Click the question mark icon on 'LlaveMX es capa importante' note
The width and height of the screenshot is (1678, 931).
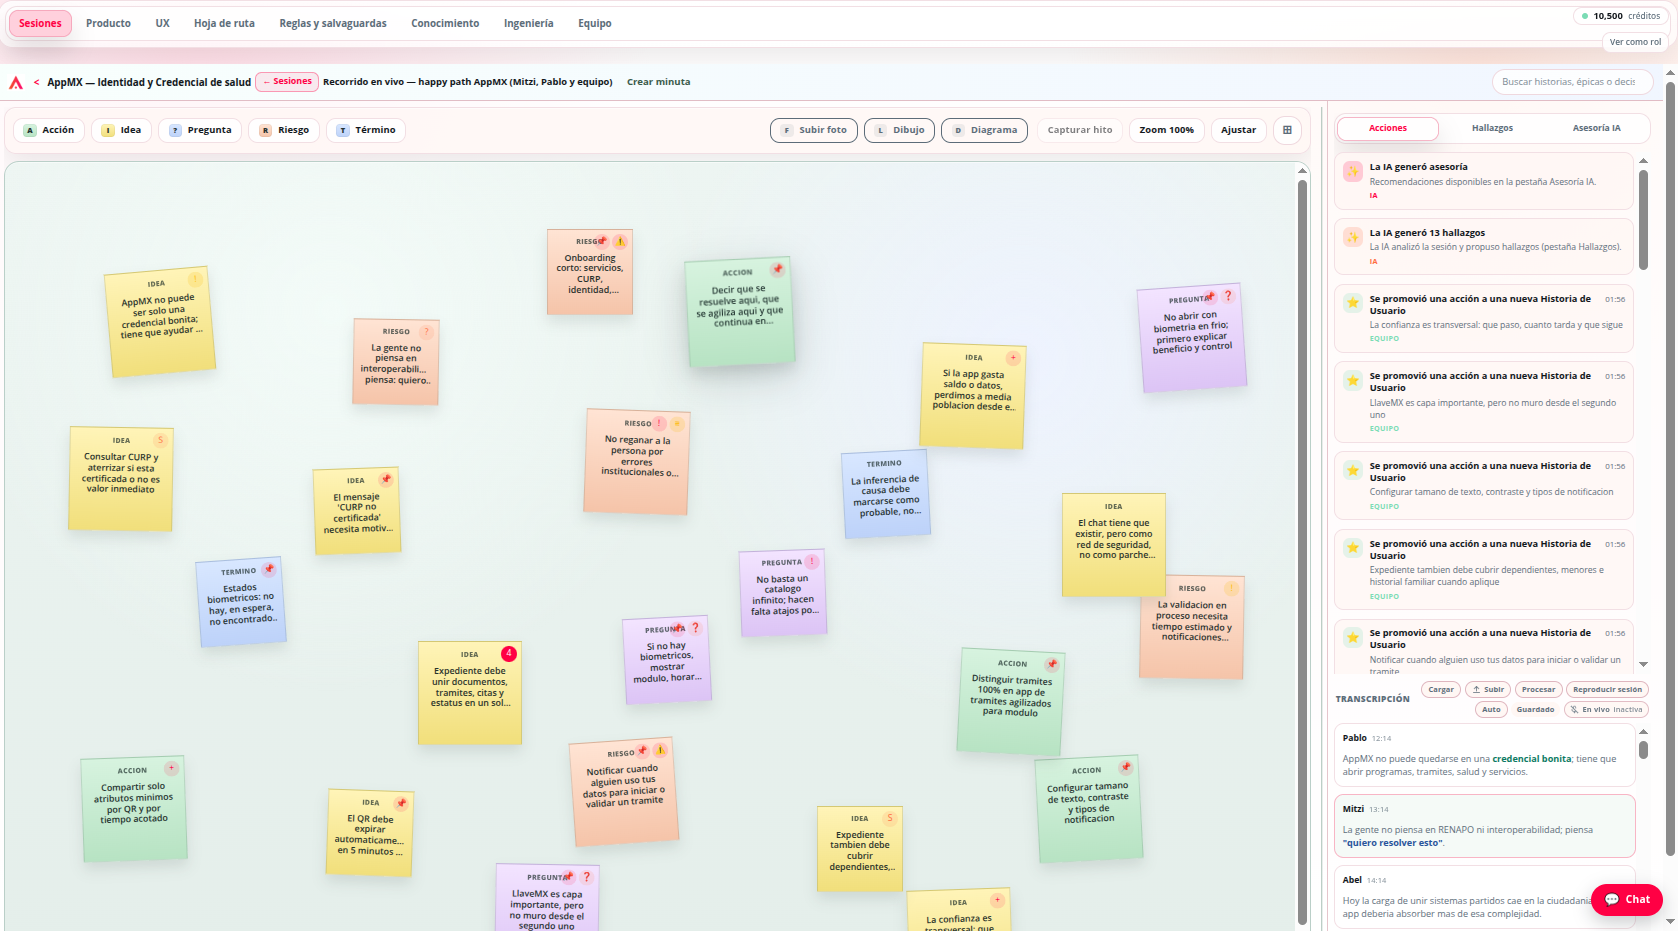click(x=587, y=877)
